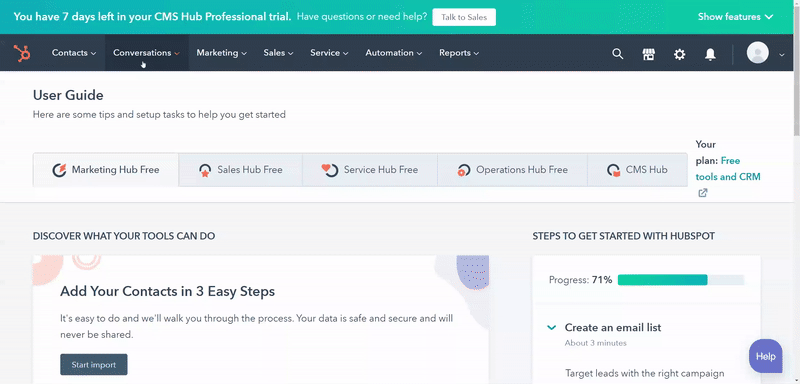This screenshot has width=800, height=384.
Task: Click the Operations Hub Free tab icon
Action: pyautogui.click(x=464, y=170)
